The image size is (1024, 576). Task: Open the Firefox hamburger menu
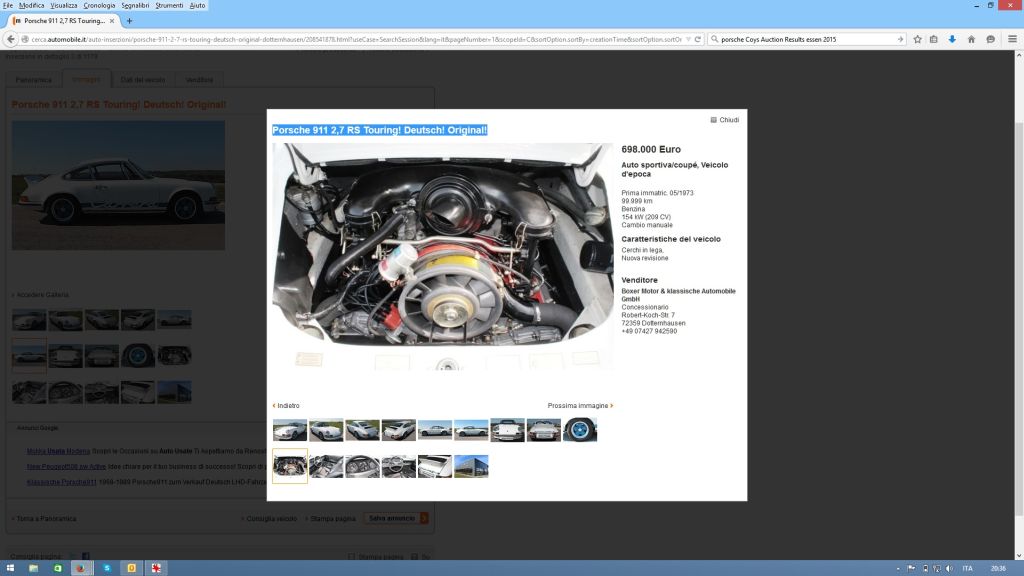1012,39
